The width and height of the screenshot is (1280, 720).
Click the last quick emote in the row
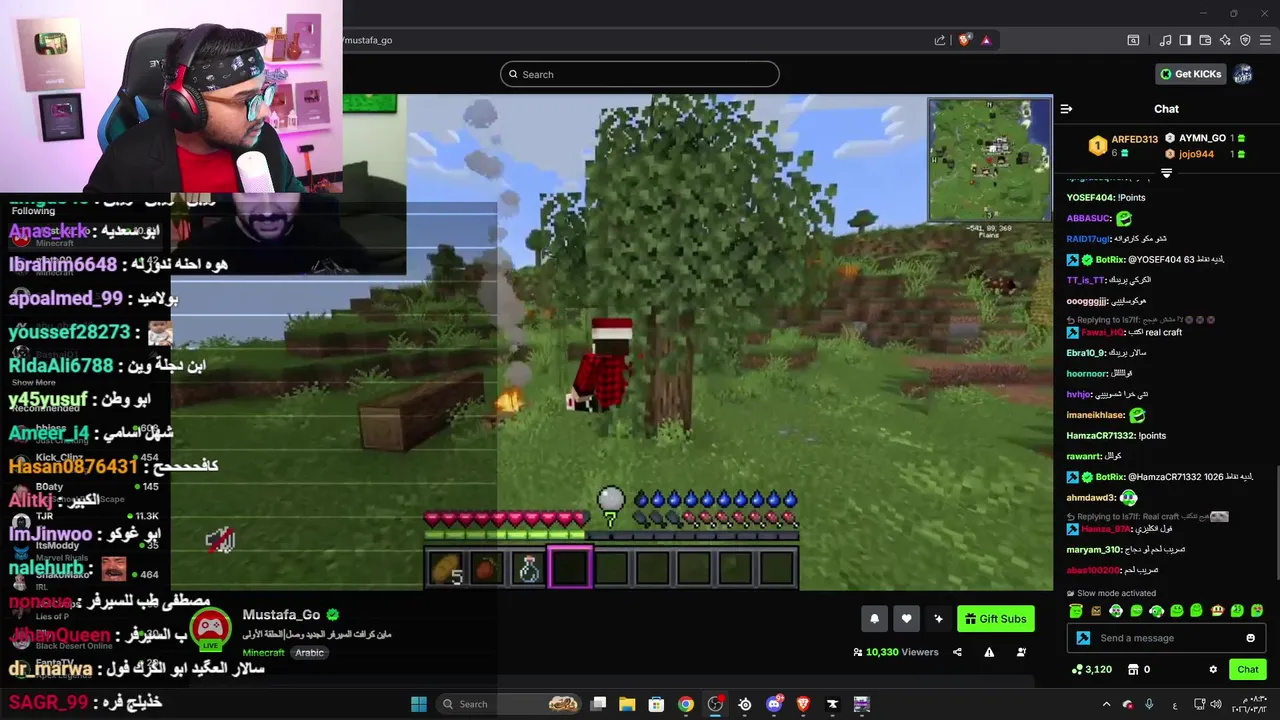[x=1257, y=611]
